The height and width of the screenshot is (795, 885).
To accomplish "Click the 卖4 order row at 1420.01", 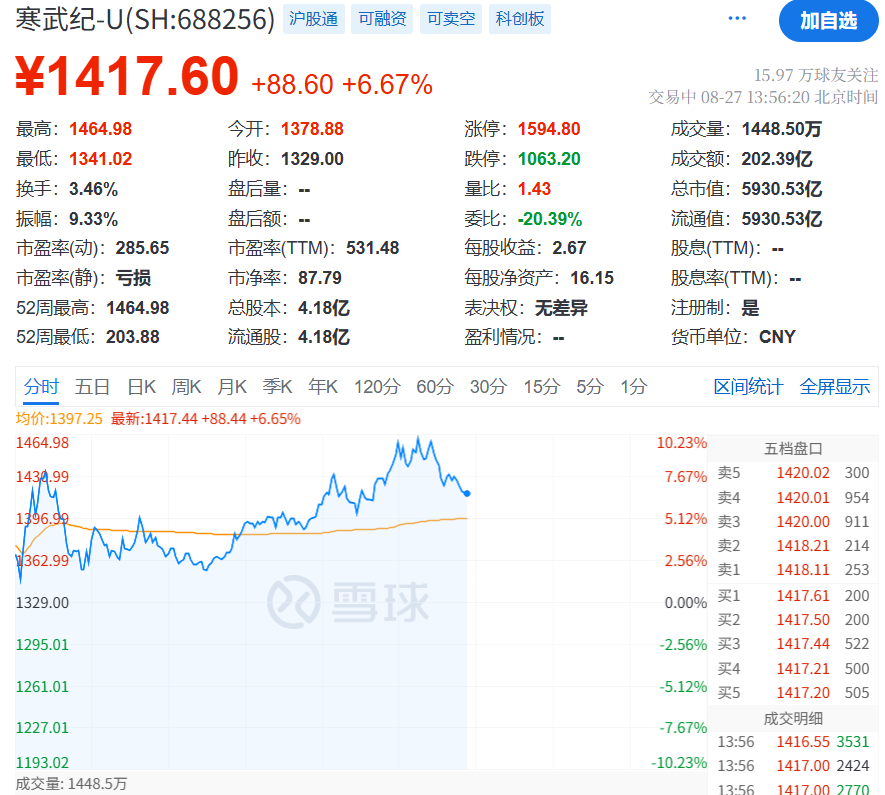I will click(x=793, y=498).
